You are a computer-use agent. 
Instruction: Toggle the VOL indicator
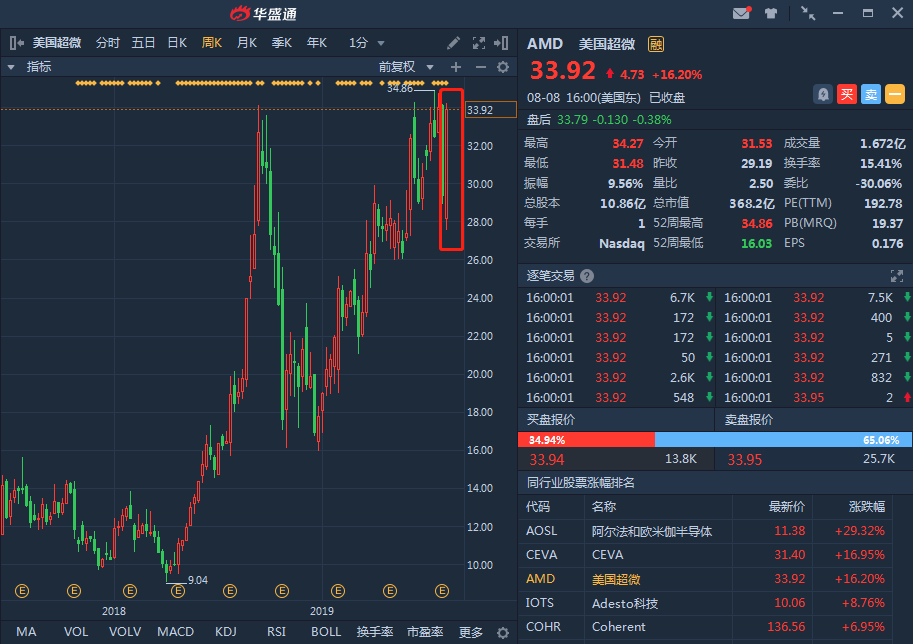tap(76, 632)
